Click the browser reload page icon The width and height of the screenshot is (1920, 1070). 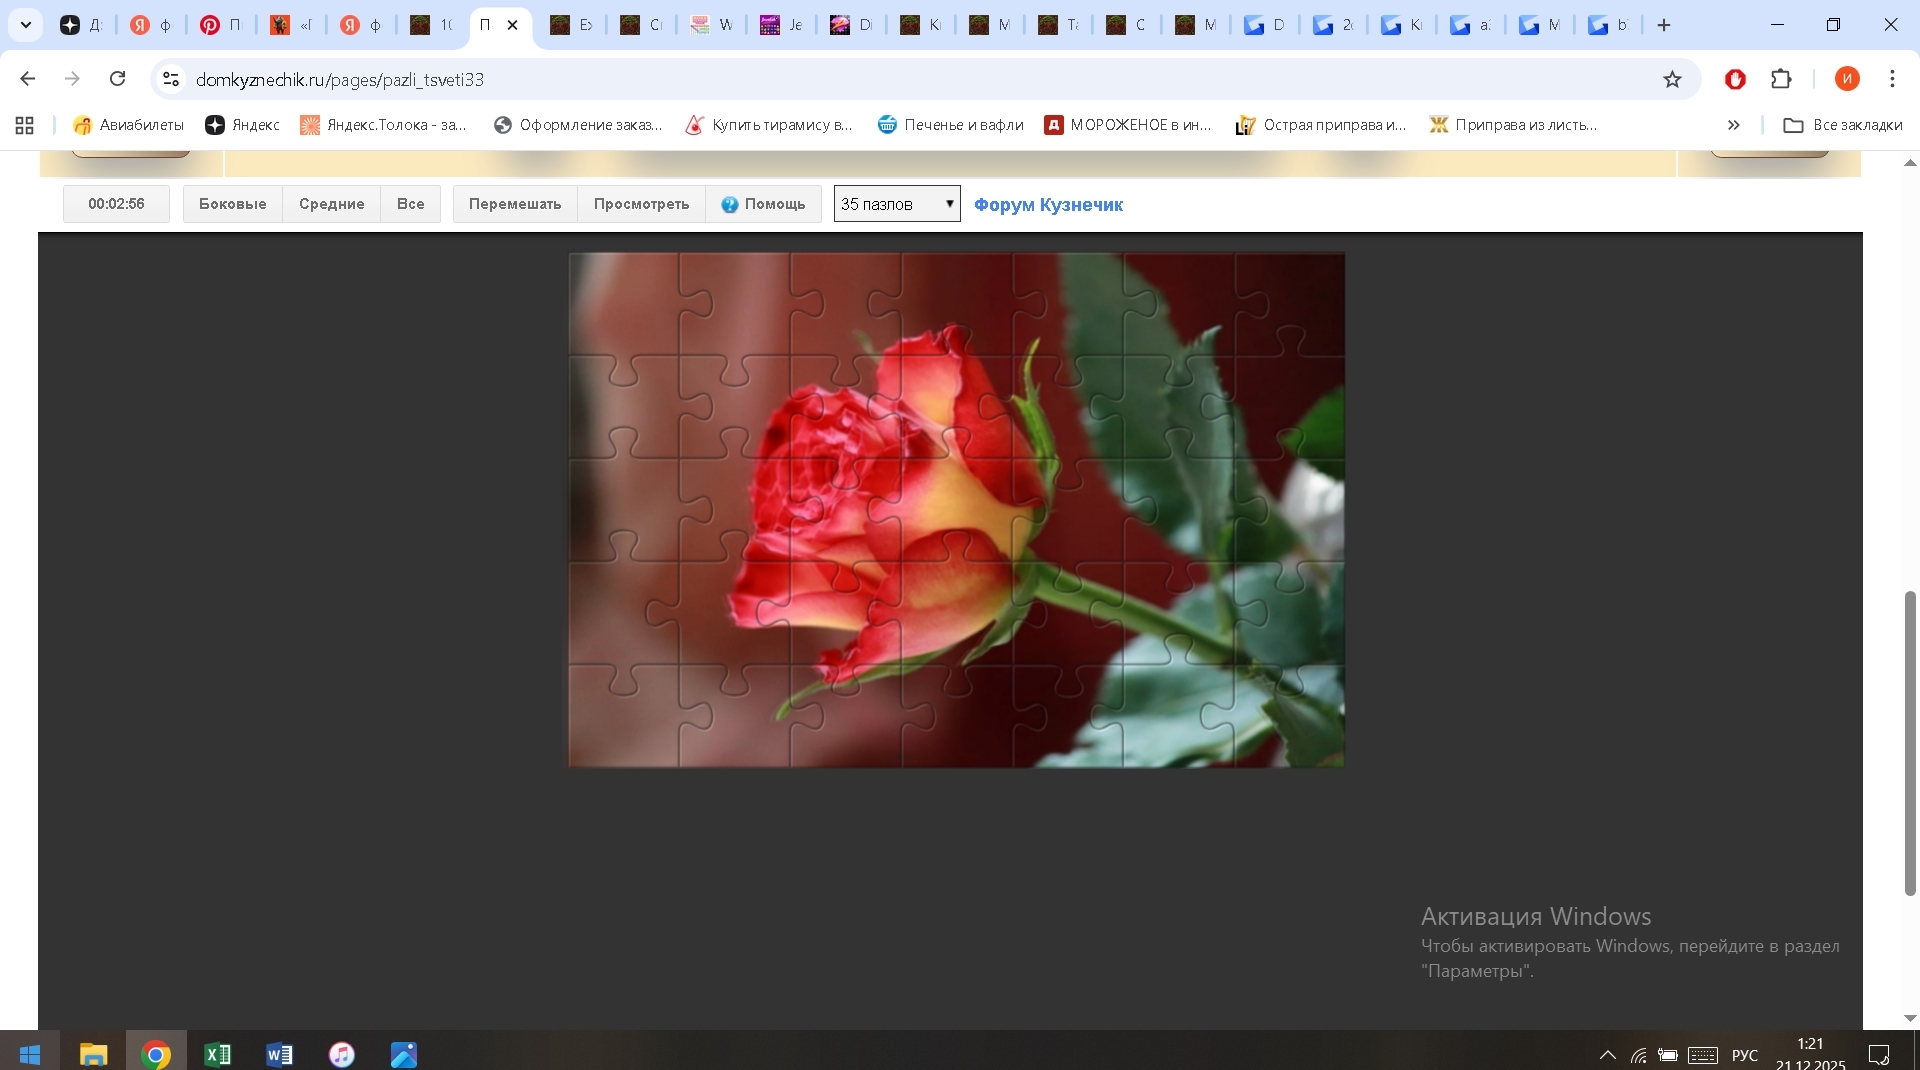click(x=118, y=79)
